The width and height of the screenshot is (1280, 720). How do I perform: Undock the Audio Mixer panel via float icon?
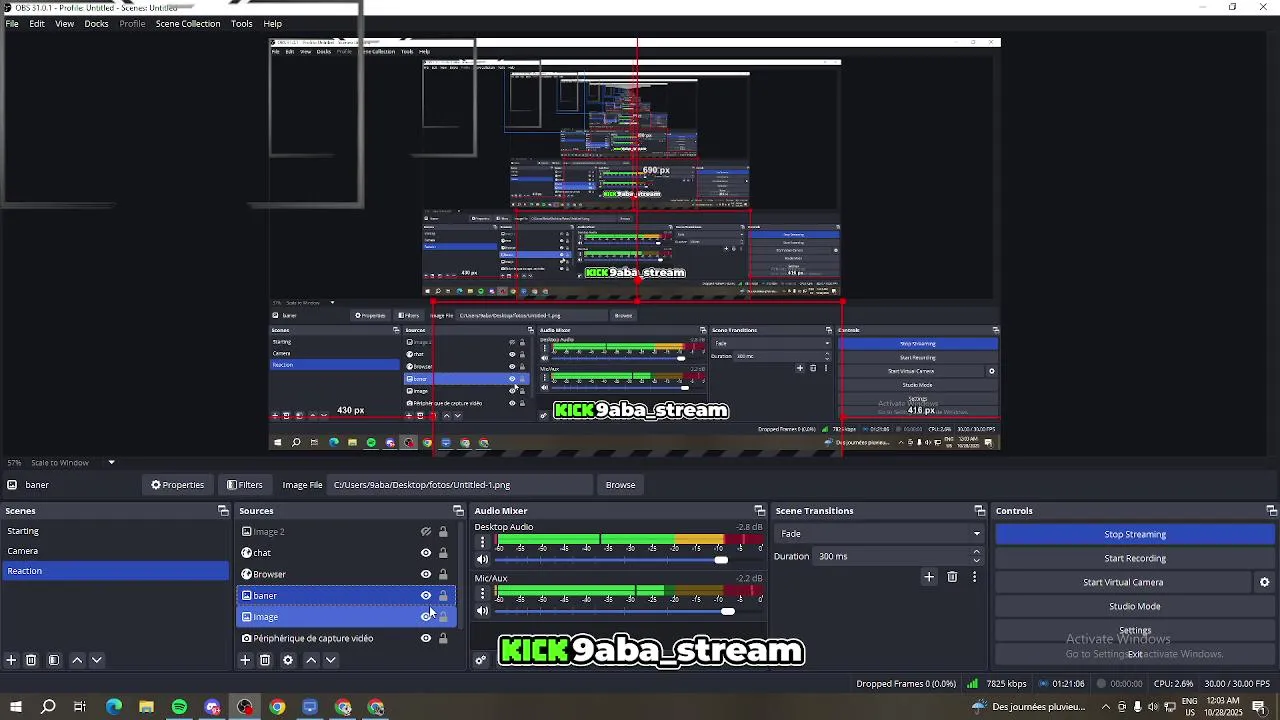point(759,511)
